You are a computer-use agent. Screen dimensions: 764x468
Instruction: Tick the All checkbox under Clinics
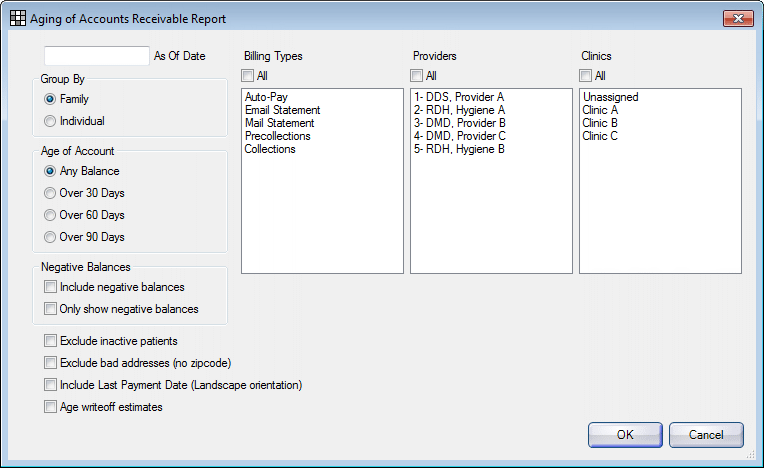coord(586,76)
